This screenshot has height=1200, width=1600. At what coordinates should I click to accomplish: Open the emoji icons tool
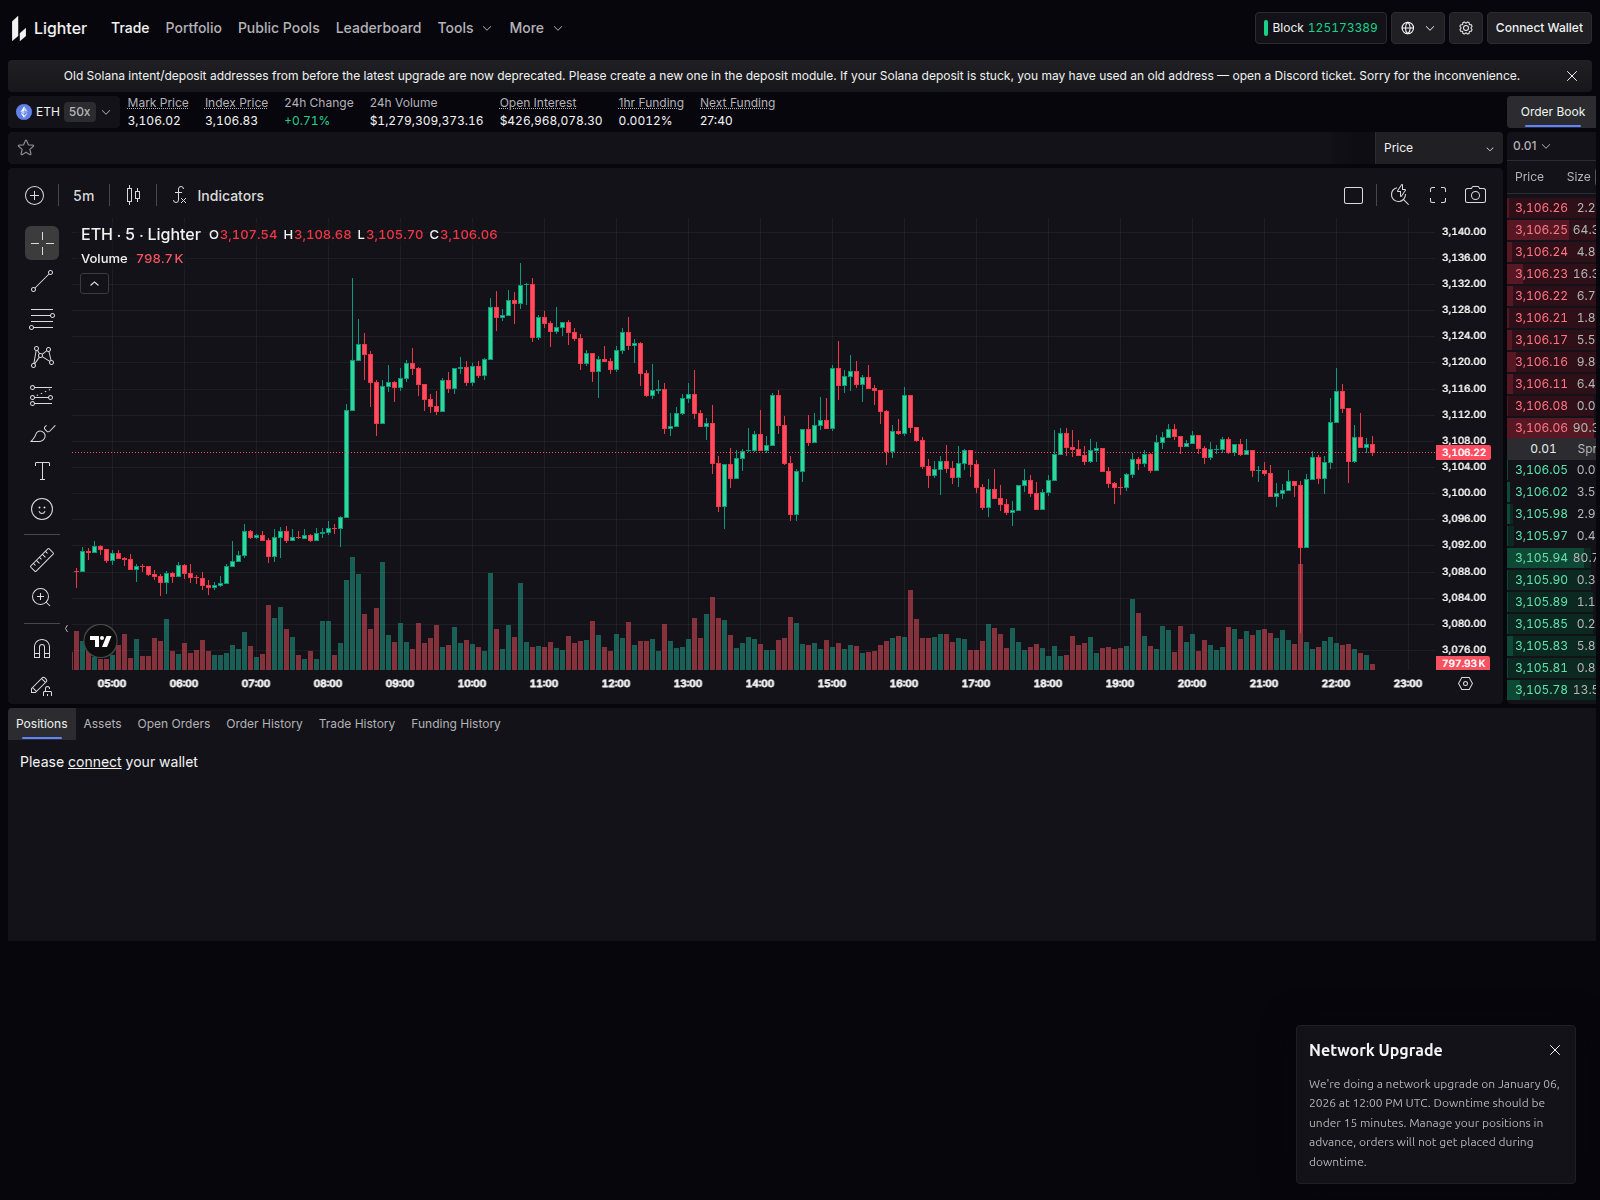[42, 509]
